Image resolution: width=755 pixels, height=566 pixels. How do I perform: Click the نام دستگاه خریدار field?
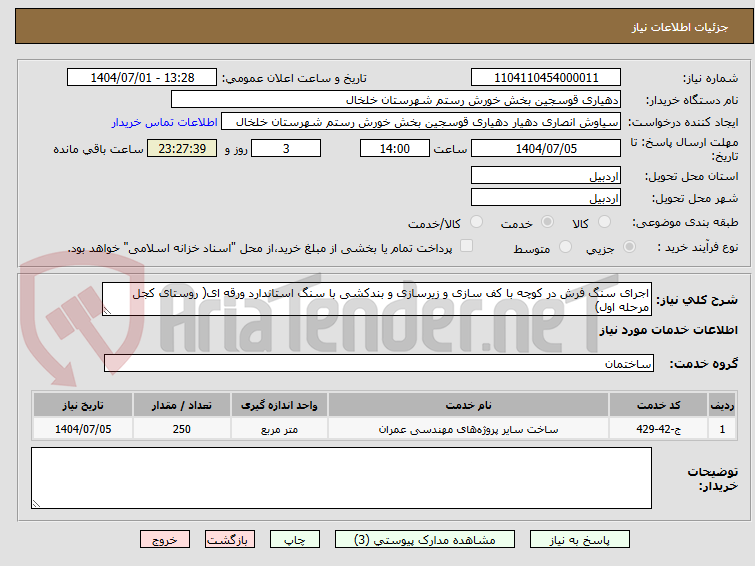[x=396, y=100]
